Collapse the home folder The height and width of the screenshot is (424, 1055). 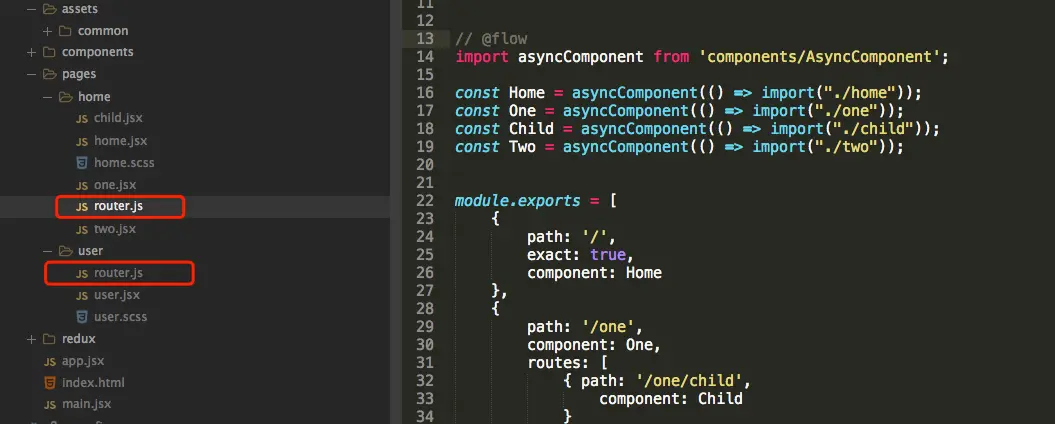[x=47, y=97]
